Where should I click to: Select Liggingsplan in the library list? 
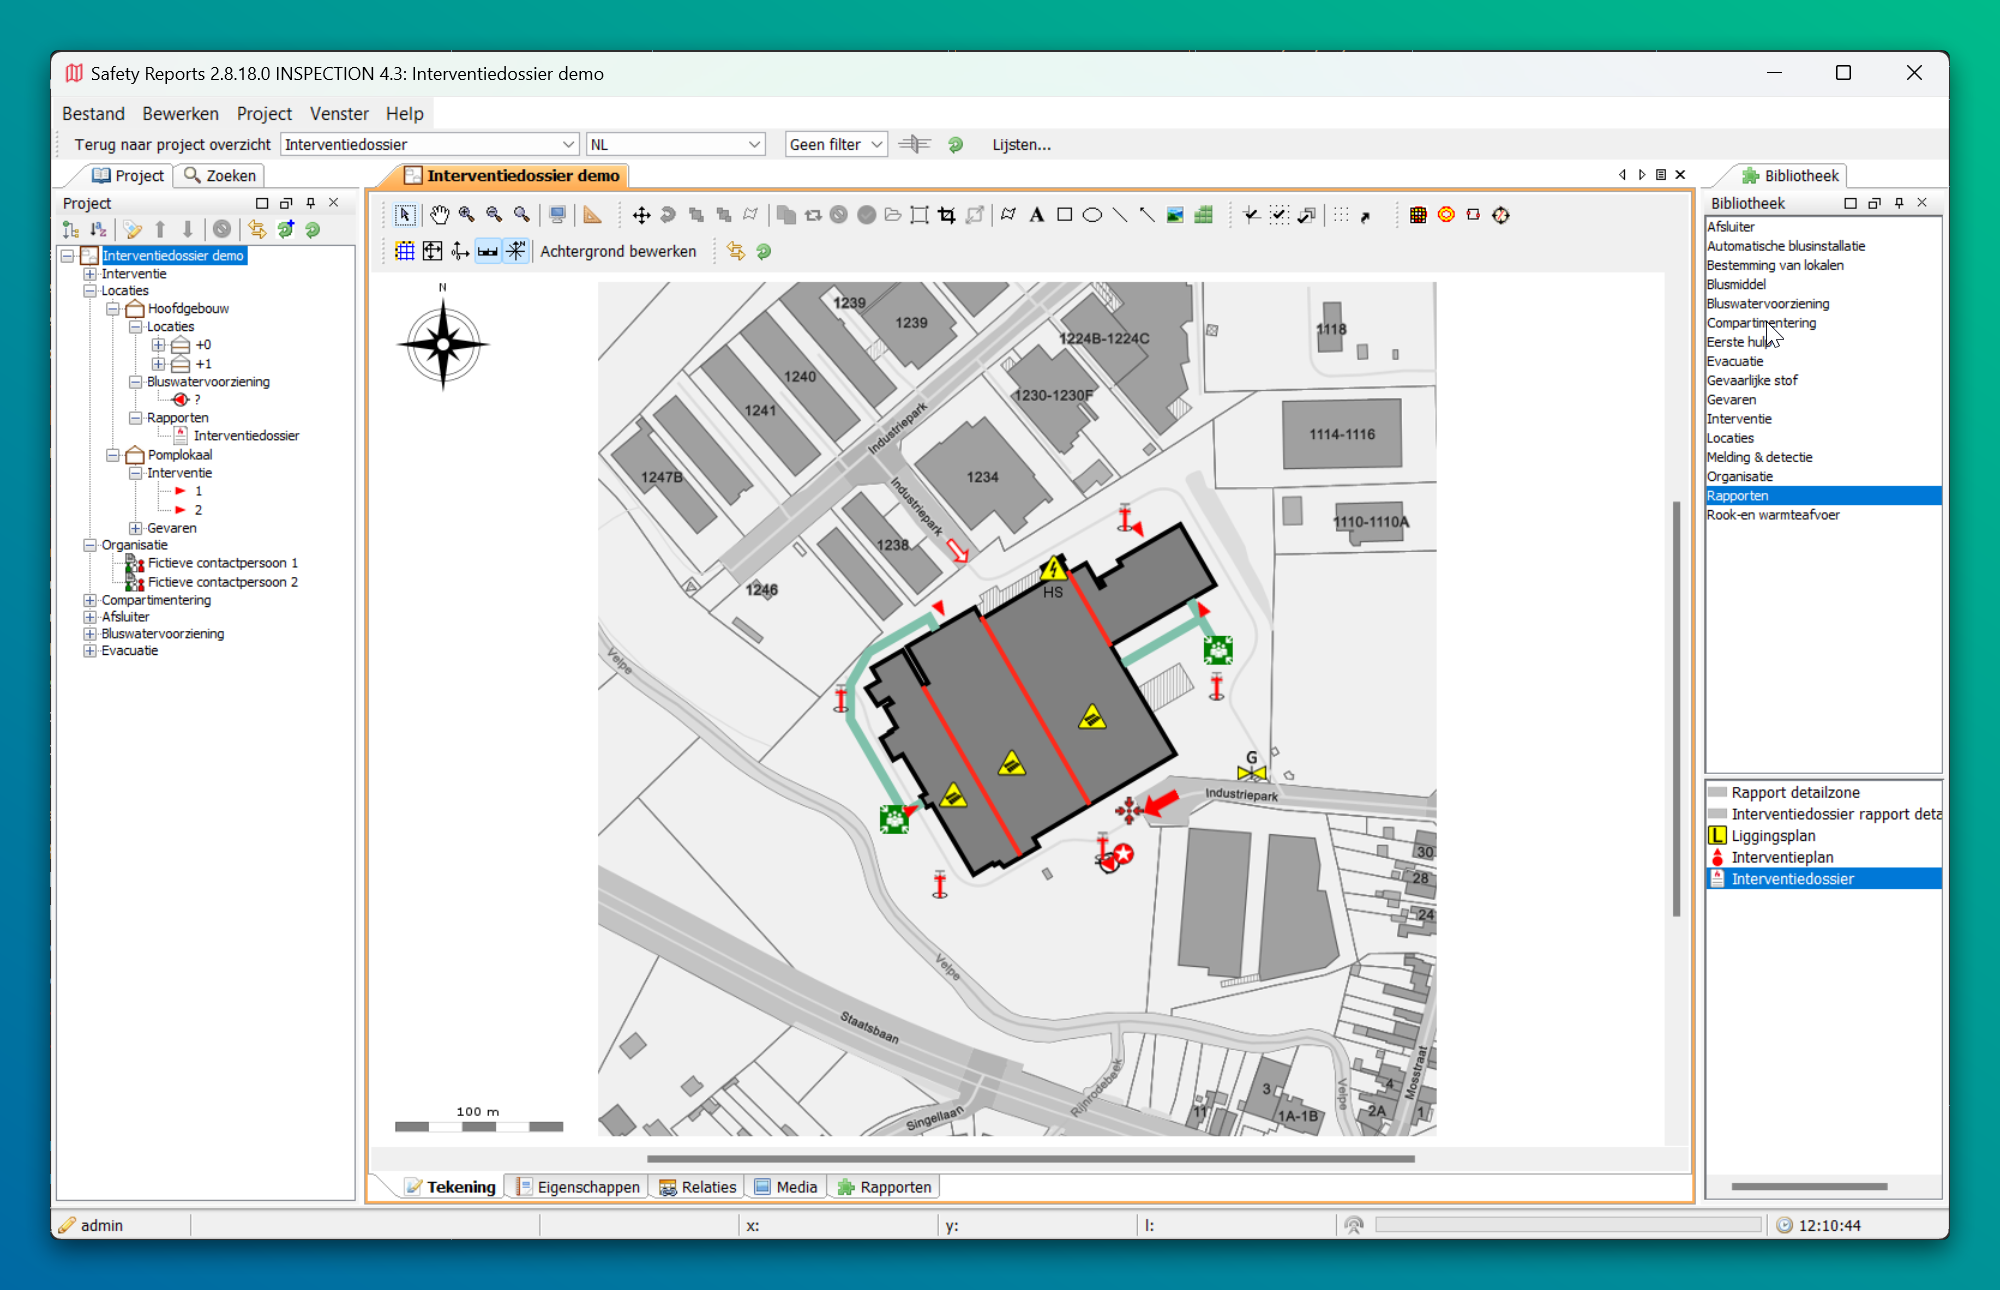pyautogui.click(x=1773, y=836)
